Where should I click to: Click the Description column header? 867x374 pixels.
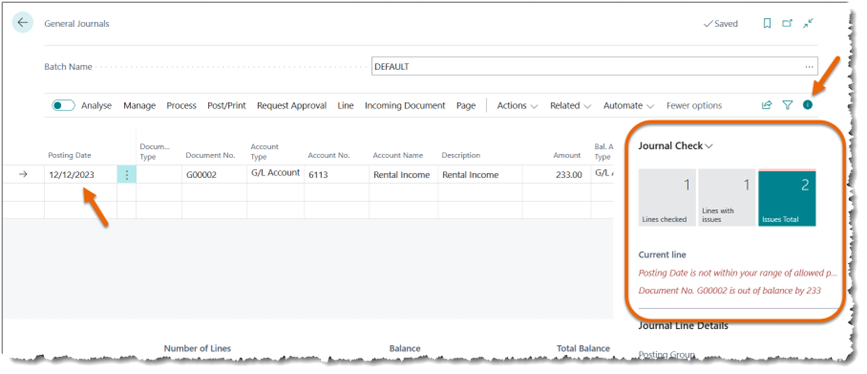461,155
